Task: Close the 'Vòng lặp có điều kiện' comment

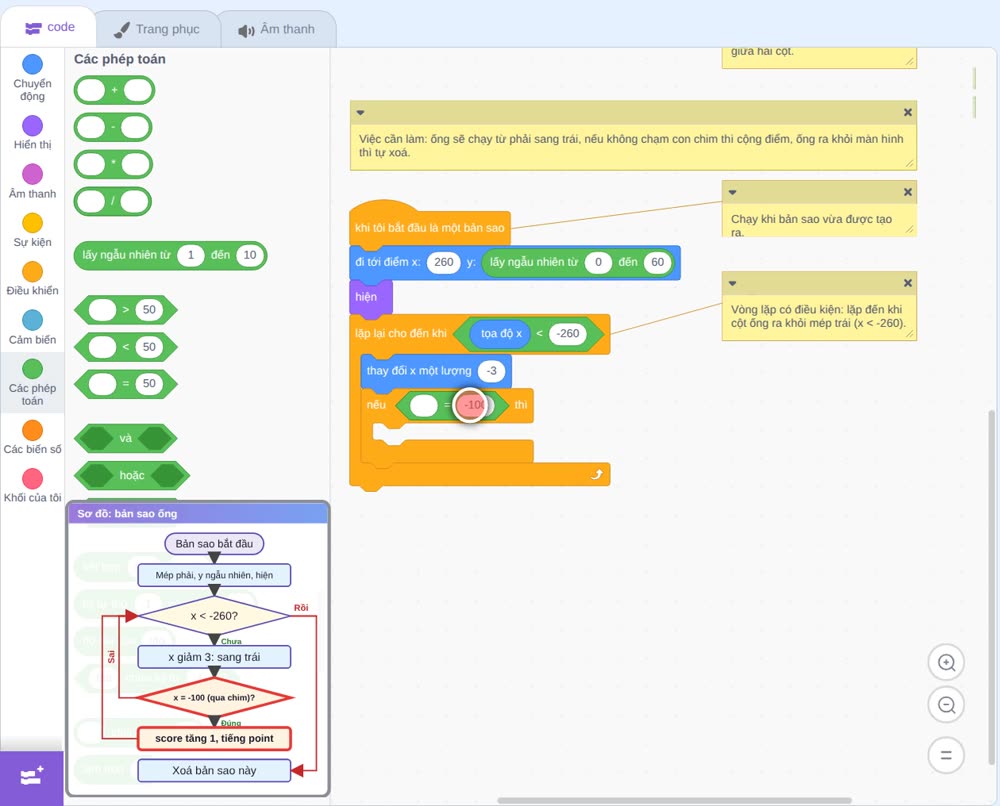Action: (x=908, y=283)
